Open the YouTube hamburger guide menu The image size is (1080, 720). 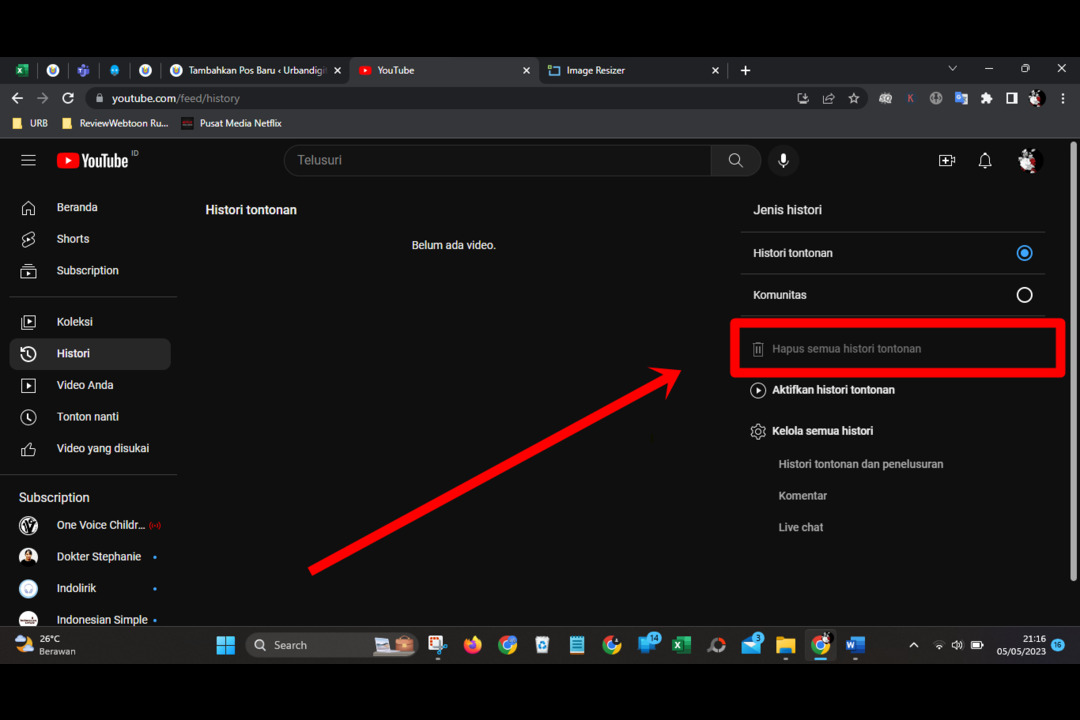tap(28, 161)
